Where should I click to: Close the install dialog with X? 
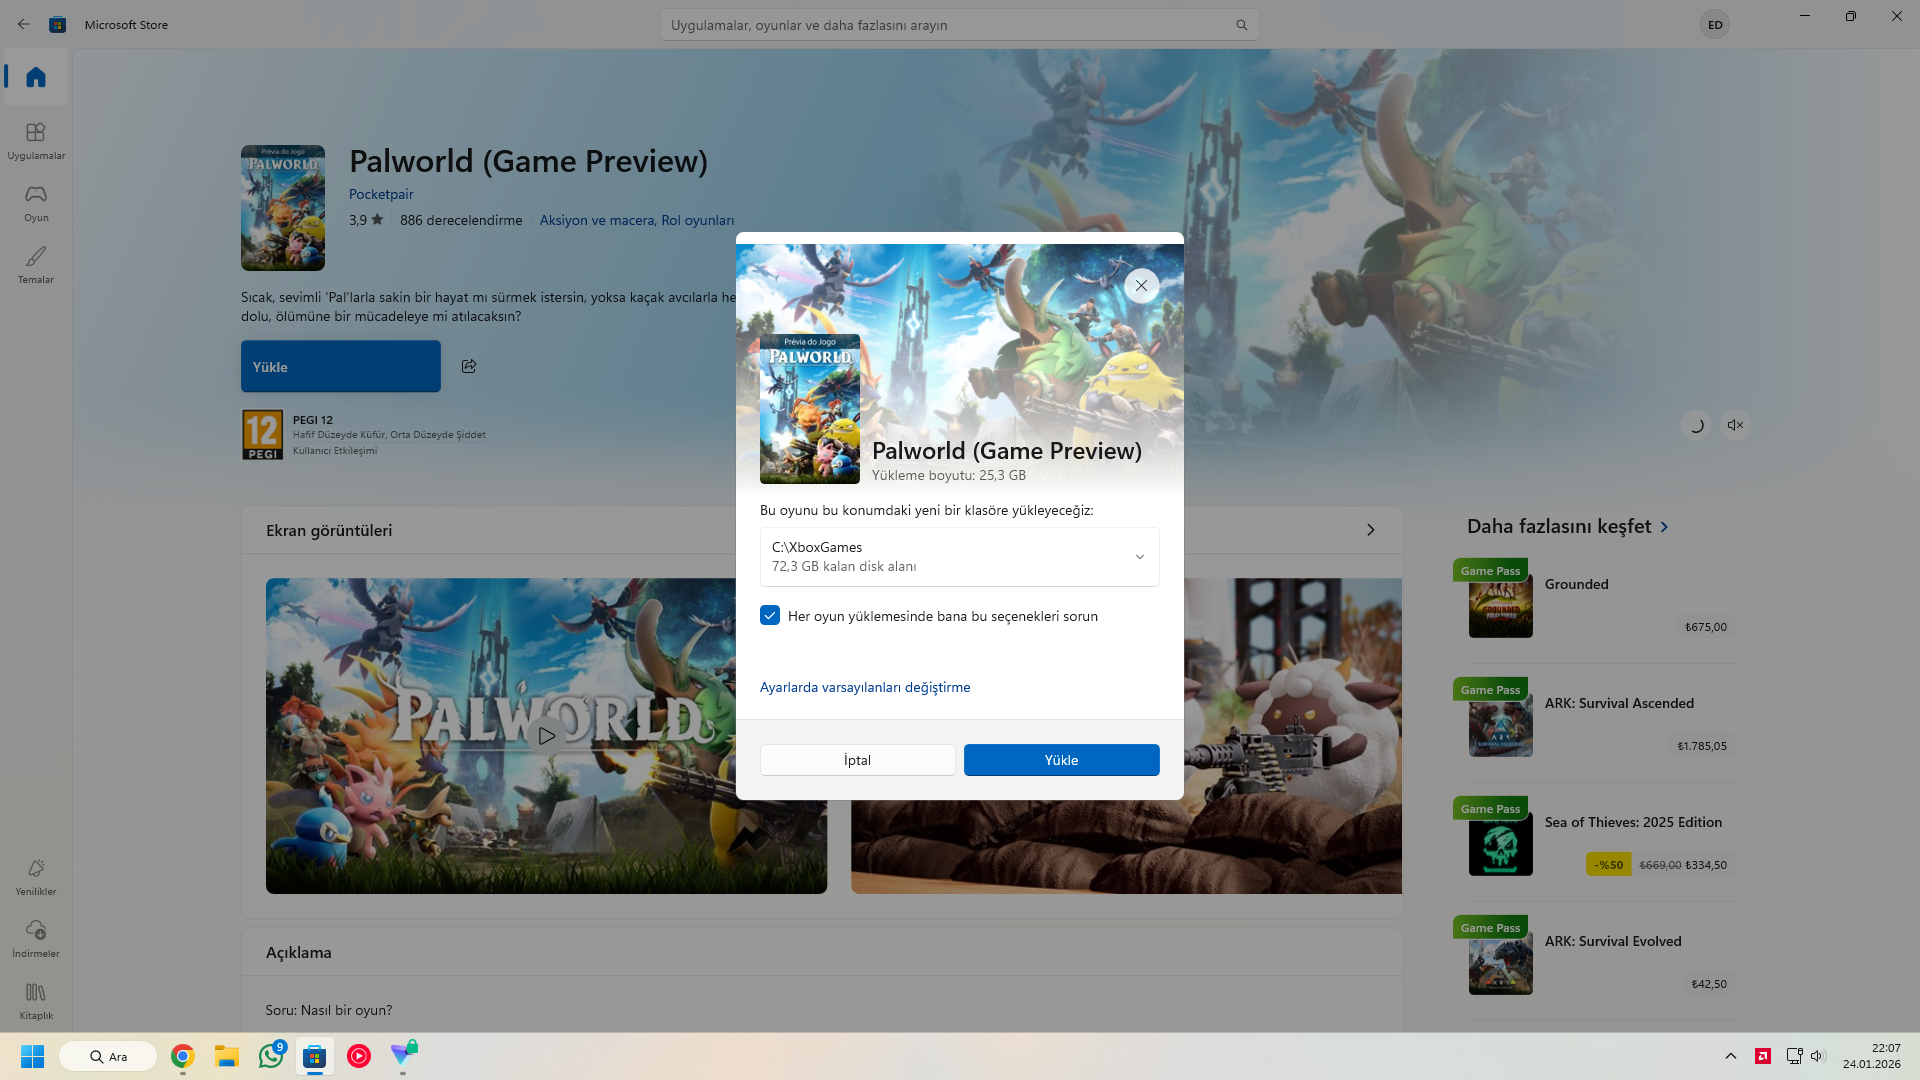coord(1141,286)
